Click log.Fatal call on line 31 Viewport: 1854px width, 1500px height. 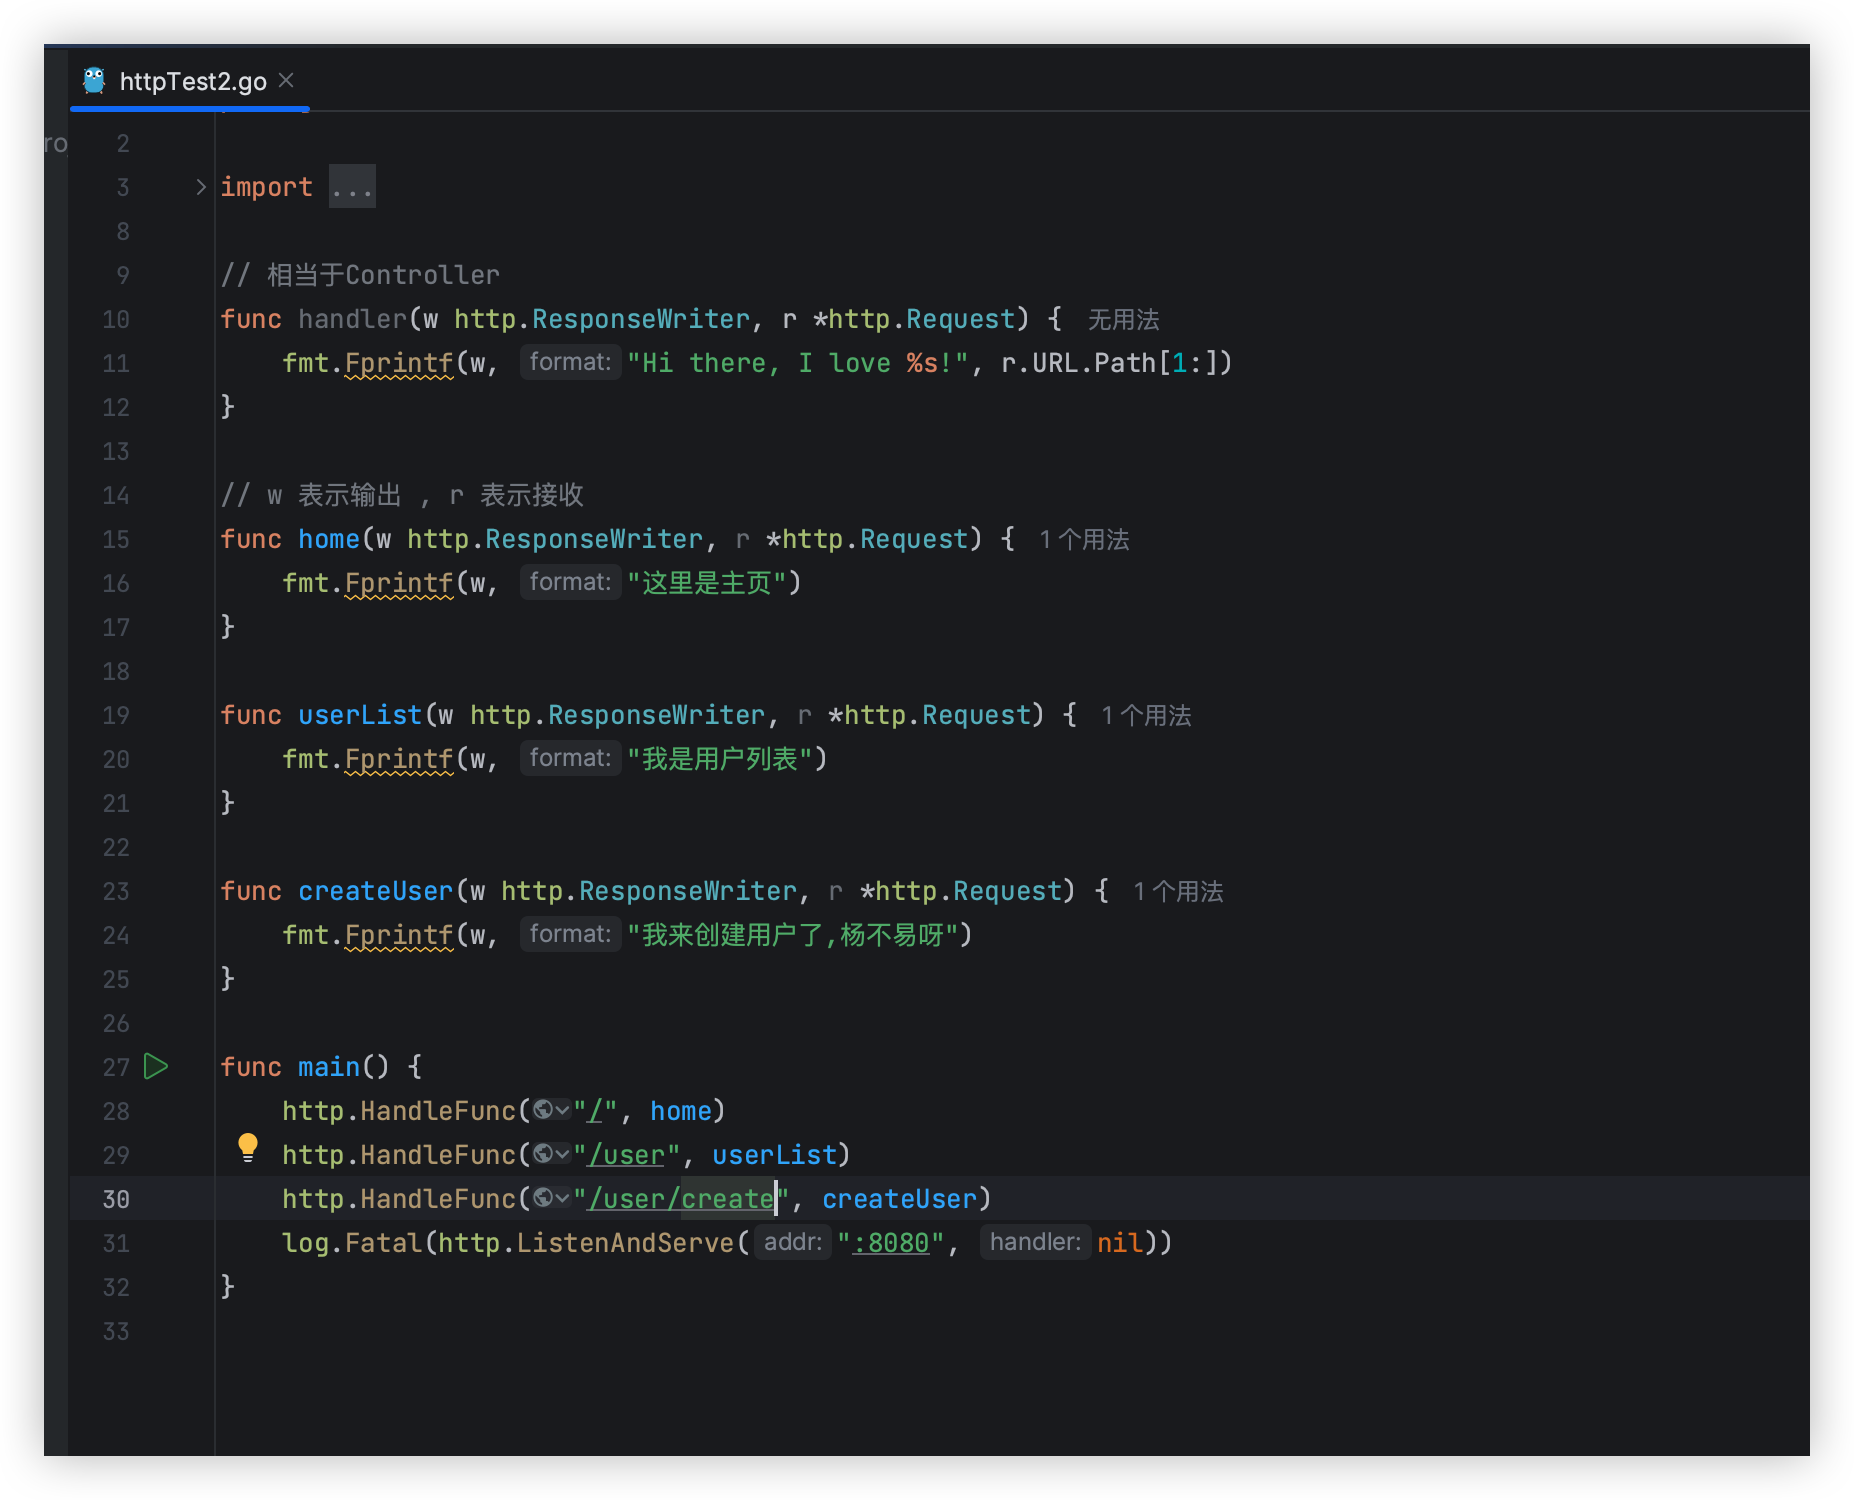click(352, 1243)
